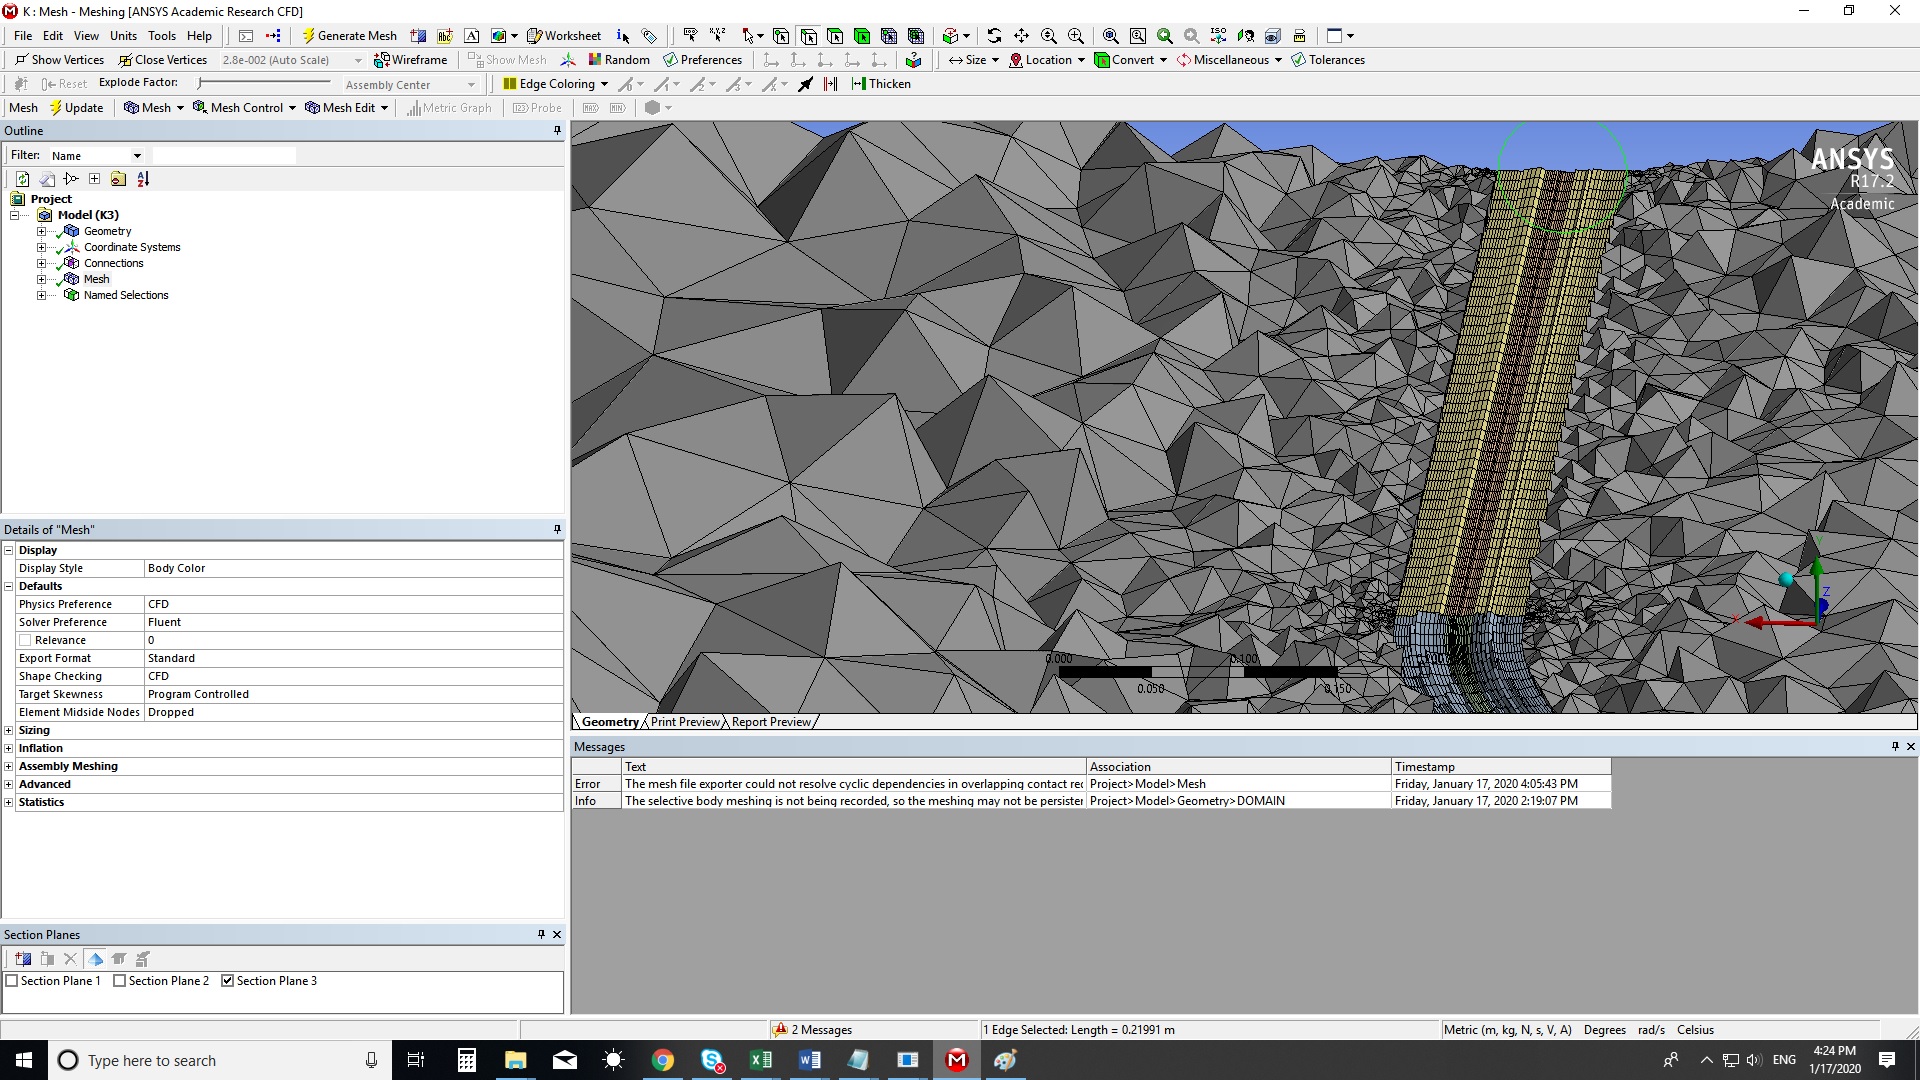Screen dimensions: 1920x1080
Task: Expand the Sizing details group
Action: pos(9,731)
